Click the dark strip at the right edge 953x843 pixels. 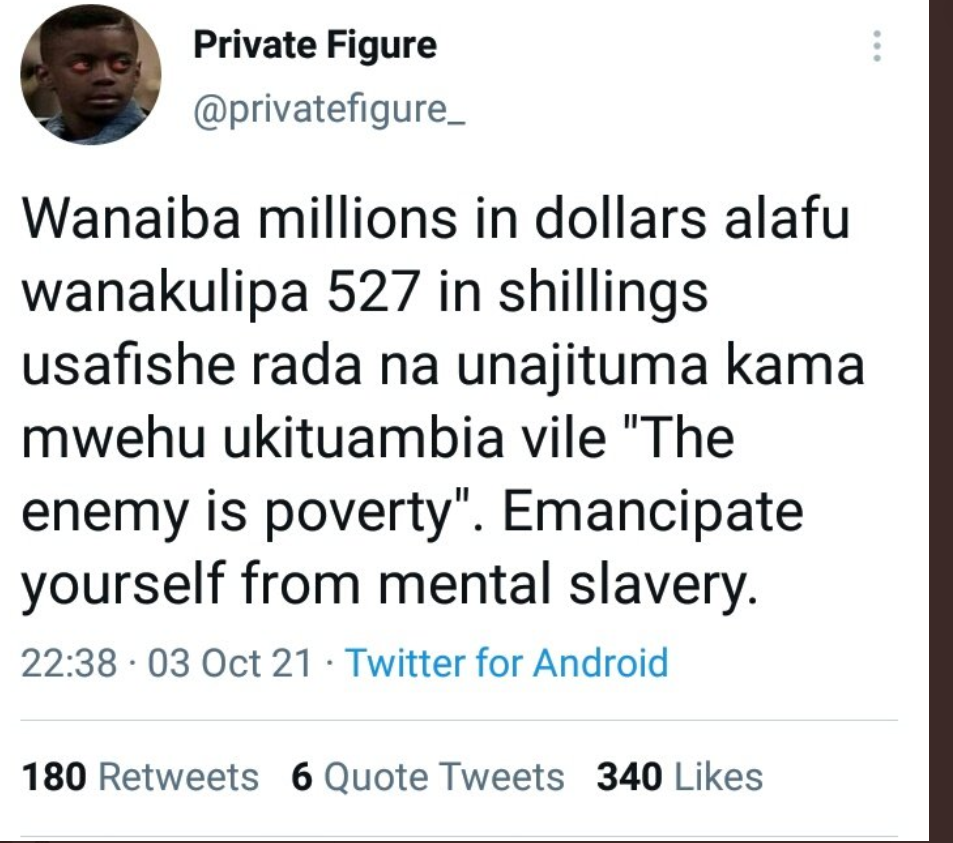(x=941, y=420)
